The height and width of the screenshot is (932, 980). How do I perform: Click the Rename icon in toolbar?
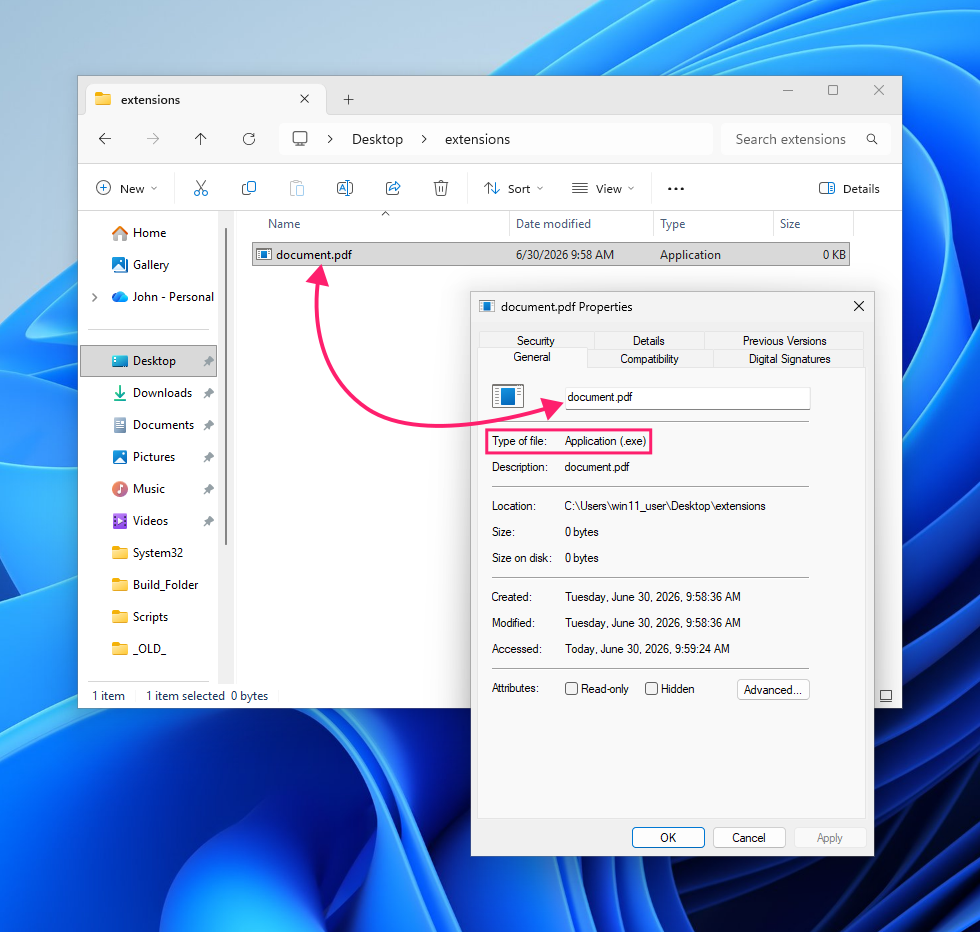345,188
